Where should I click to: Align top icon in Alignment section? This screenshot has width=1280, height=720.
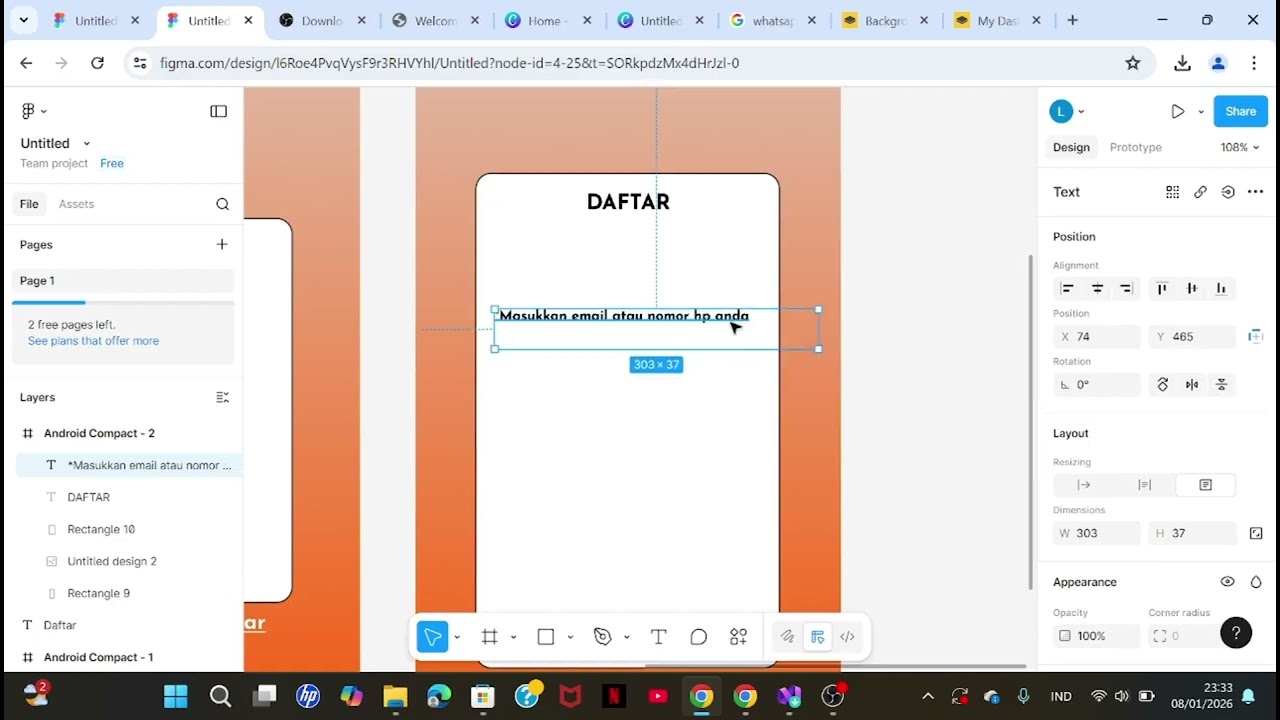(1162, 289)
